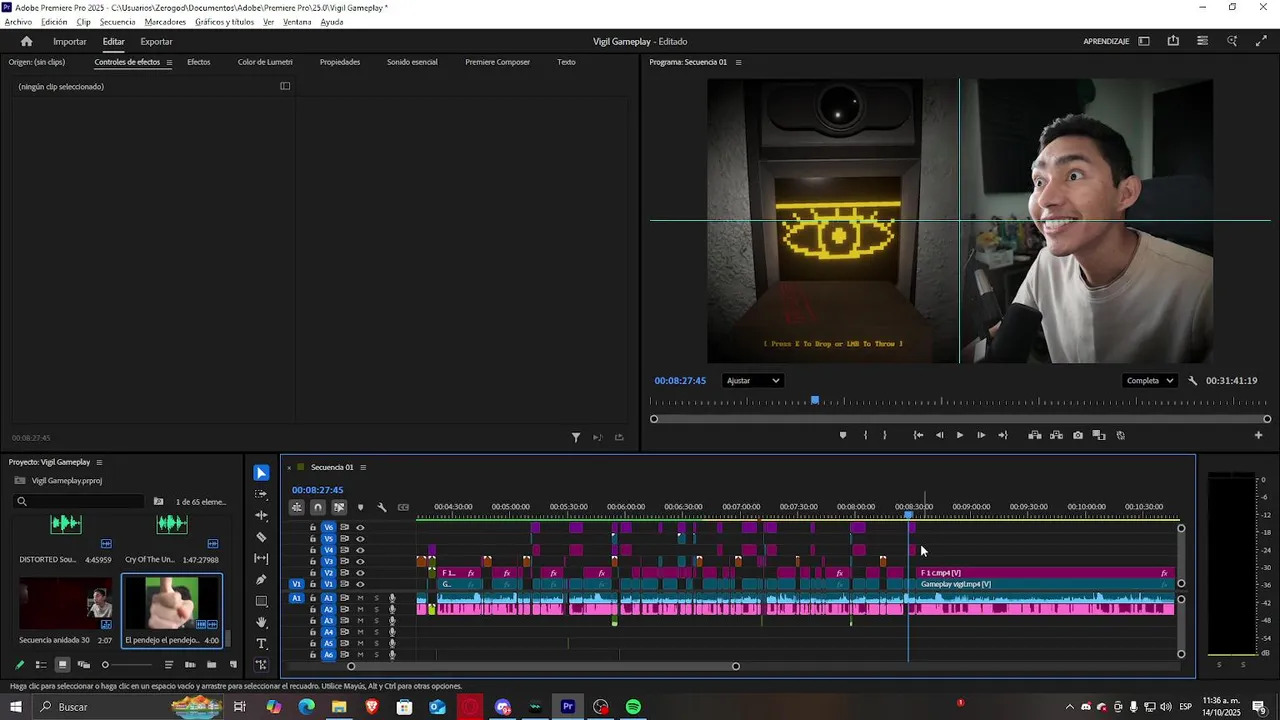Toggle V6 track output eye
This screenshot has width=1280, height=720.
[x=360, y=527]
